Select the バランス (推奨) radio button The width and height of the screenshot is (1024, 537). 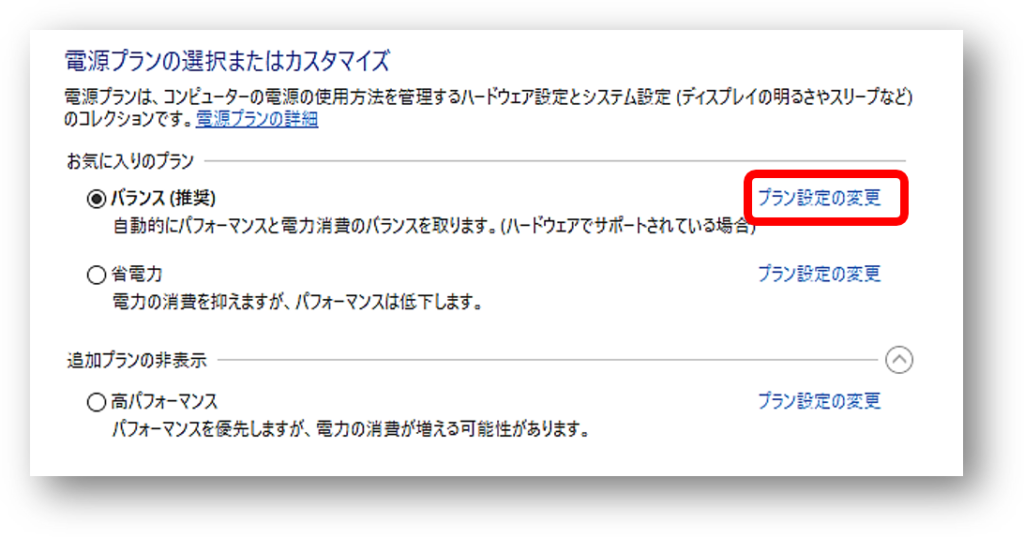97,199
